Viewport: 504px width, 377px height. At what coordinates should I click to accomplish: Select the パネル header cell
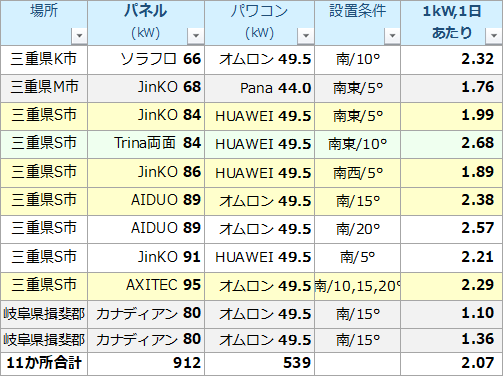coord(146,23)
